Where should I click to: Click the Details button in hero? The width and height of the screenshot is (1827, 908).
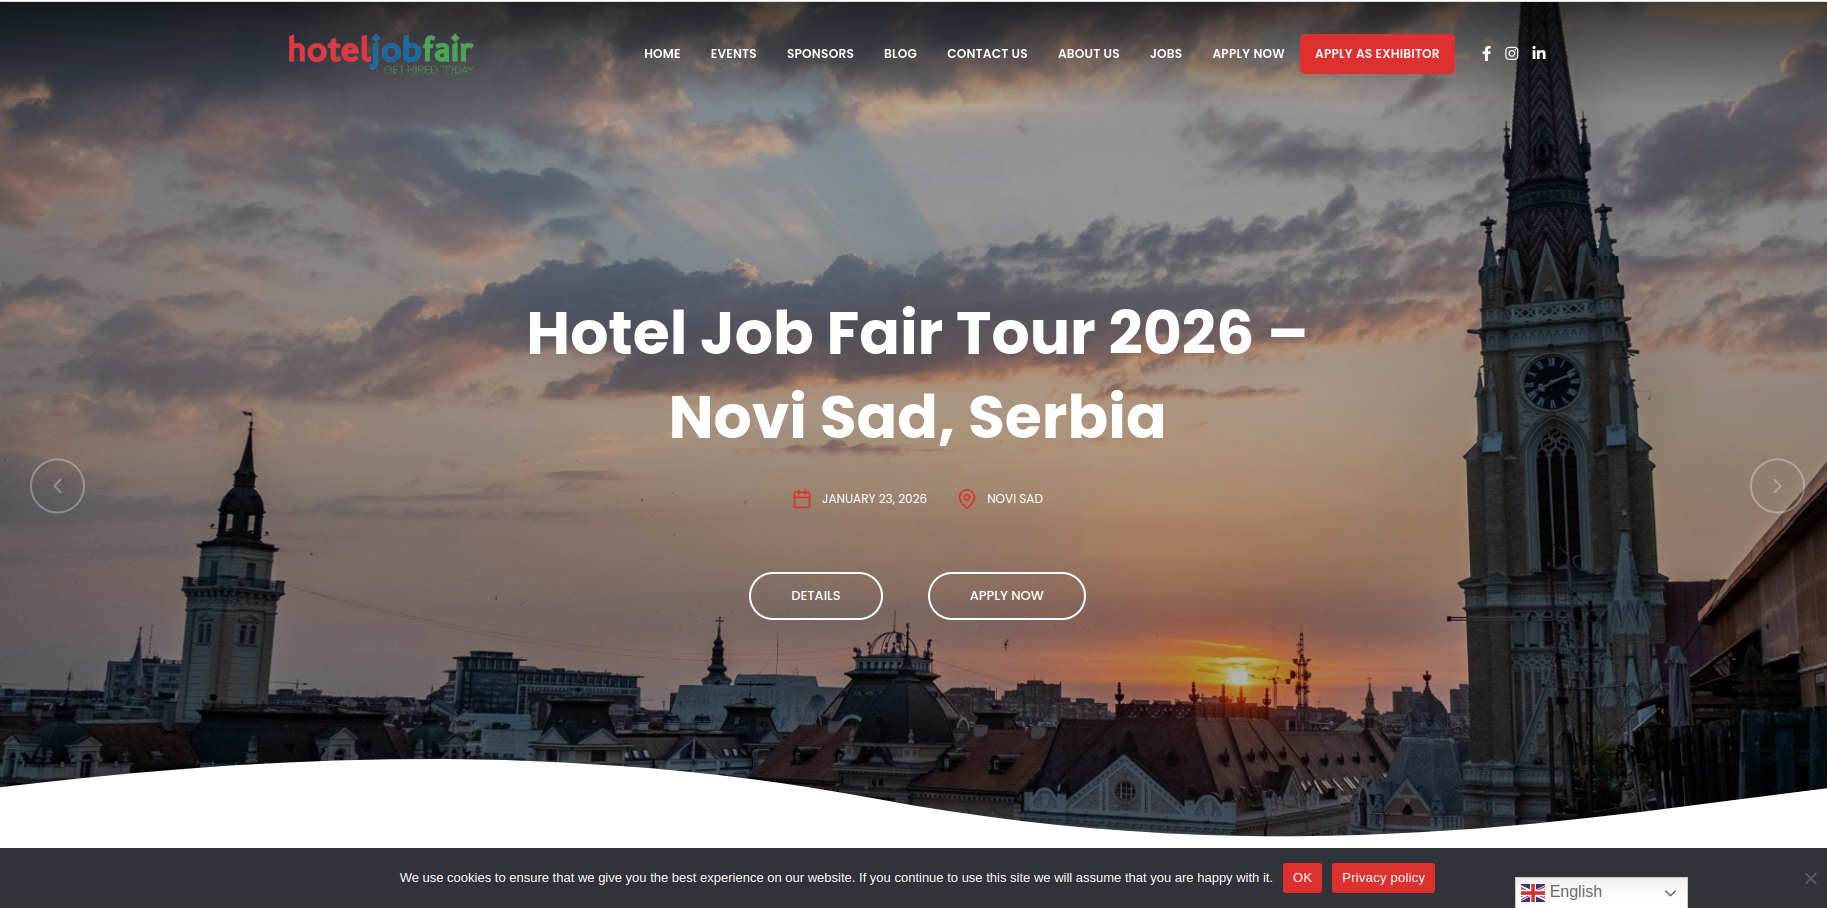click(816, 596)
